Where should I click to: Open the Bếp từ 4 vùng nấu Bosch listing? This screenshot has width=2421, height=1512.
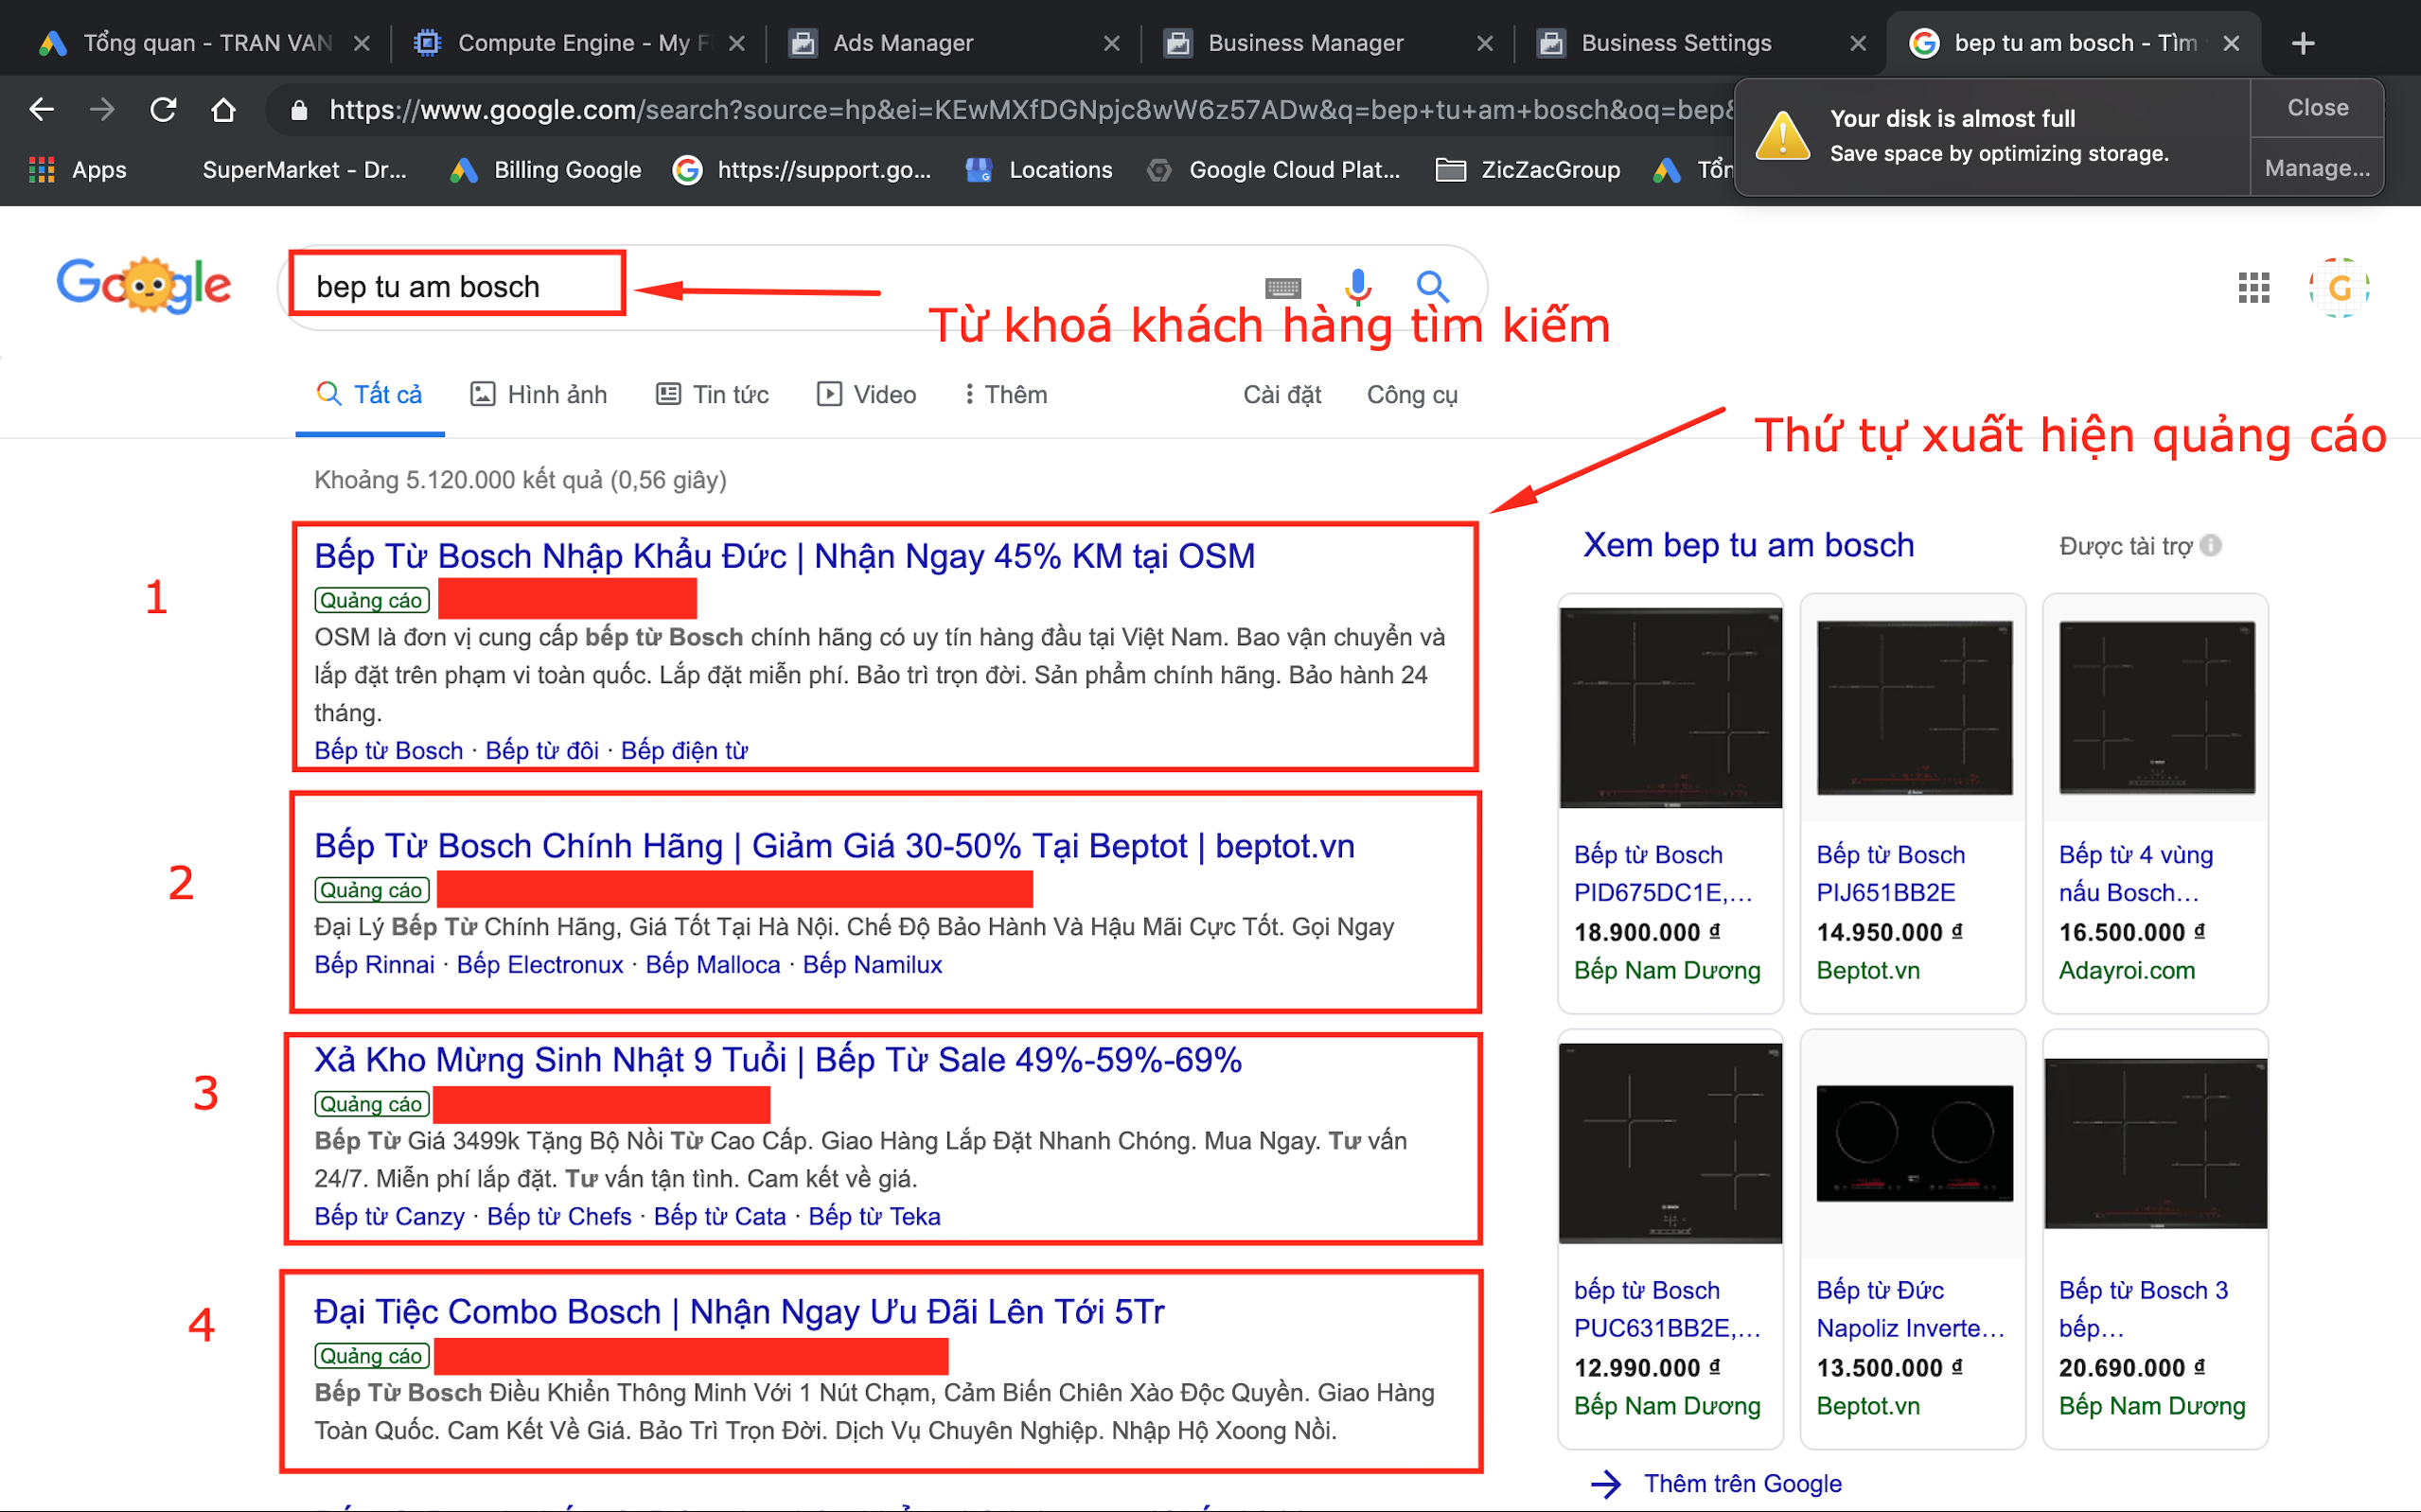pos(2136,873)
